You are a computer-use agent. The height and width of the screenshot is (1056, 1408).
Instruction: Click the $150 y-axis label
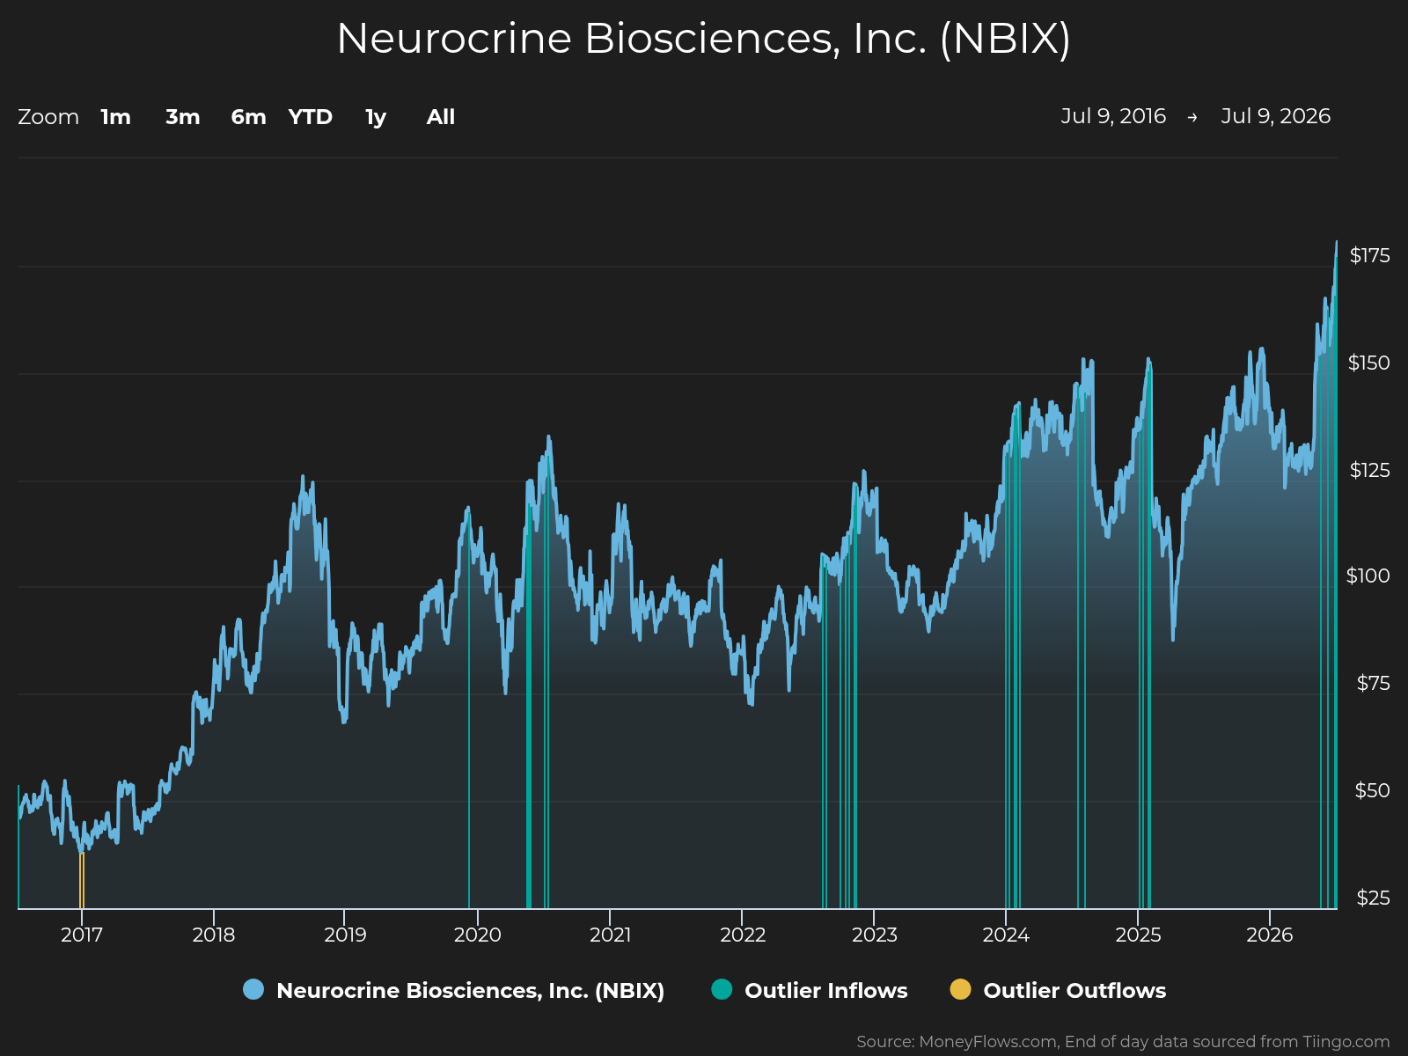click(x=1369, y=363)
